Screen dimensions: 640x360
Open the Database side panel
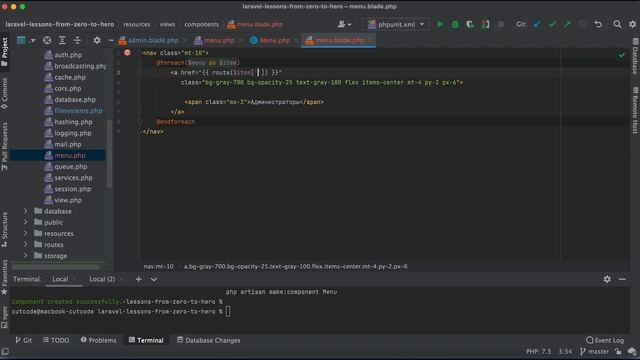pos(635,56)
